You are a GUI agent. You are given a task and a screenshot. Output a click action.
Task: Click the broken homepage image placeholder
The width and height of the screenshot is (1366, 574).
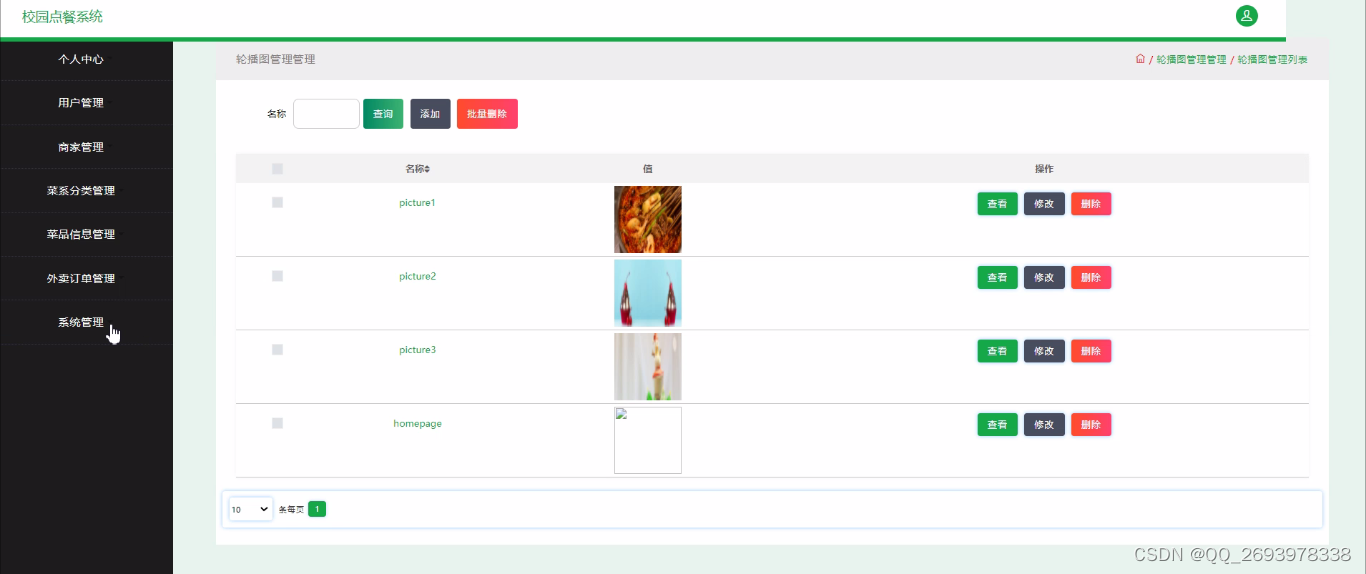pos(648,440)
